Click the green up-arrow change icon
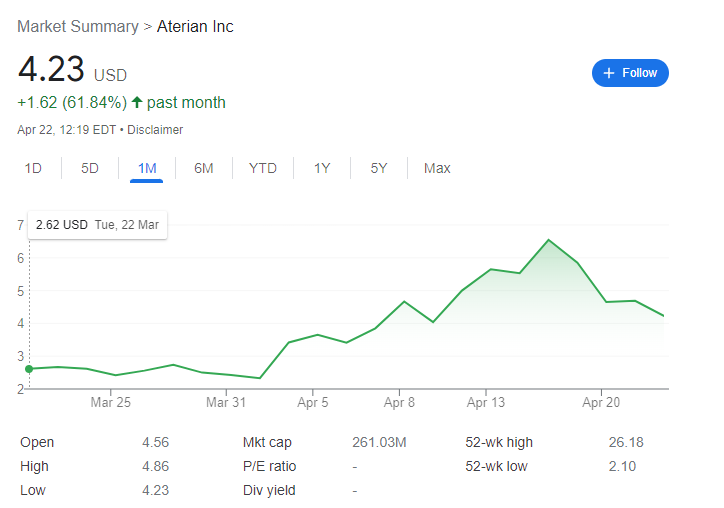This screenshot has height=508, width=724. (137, 102)
